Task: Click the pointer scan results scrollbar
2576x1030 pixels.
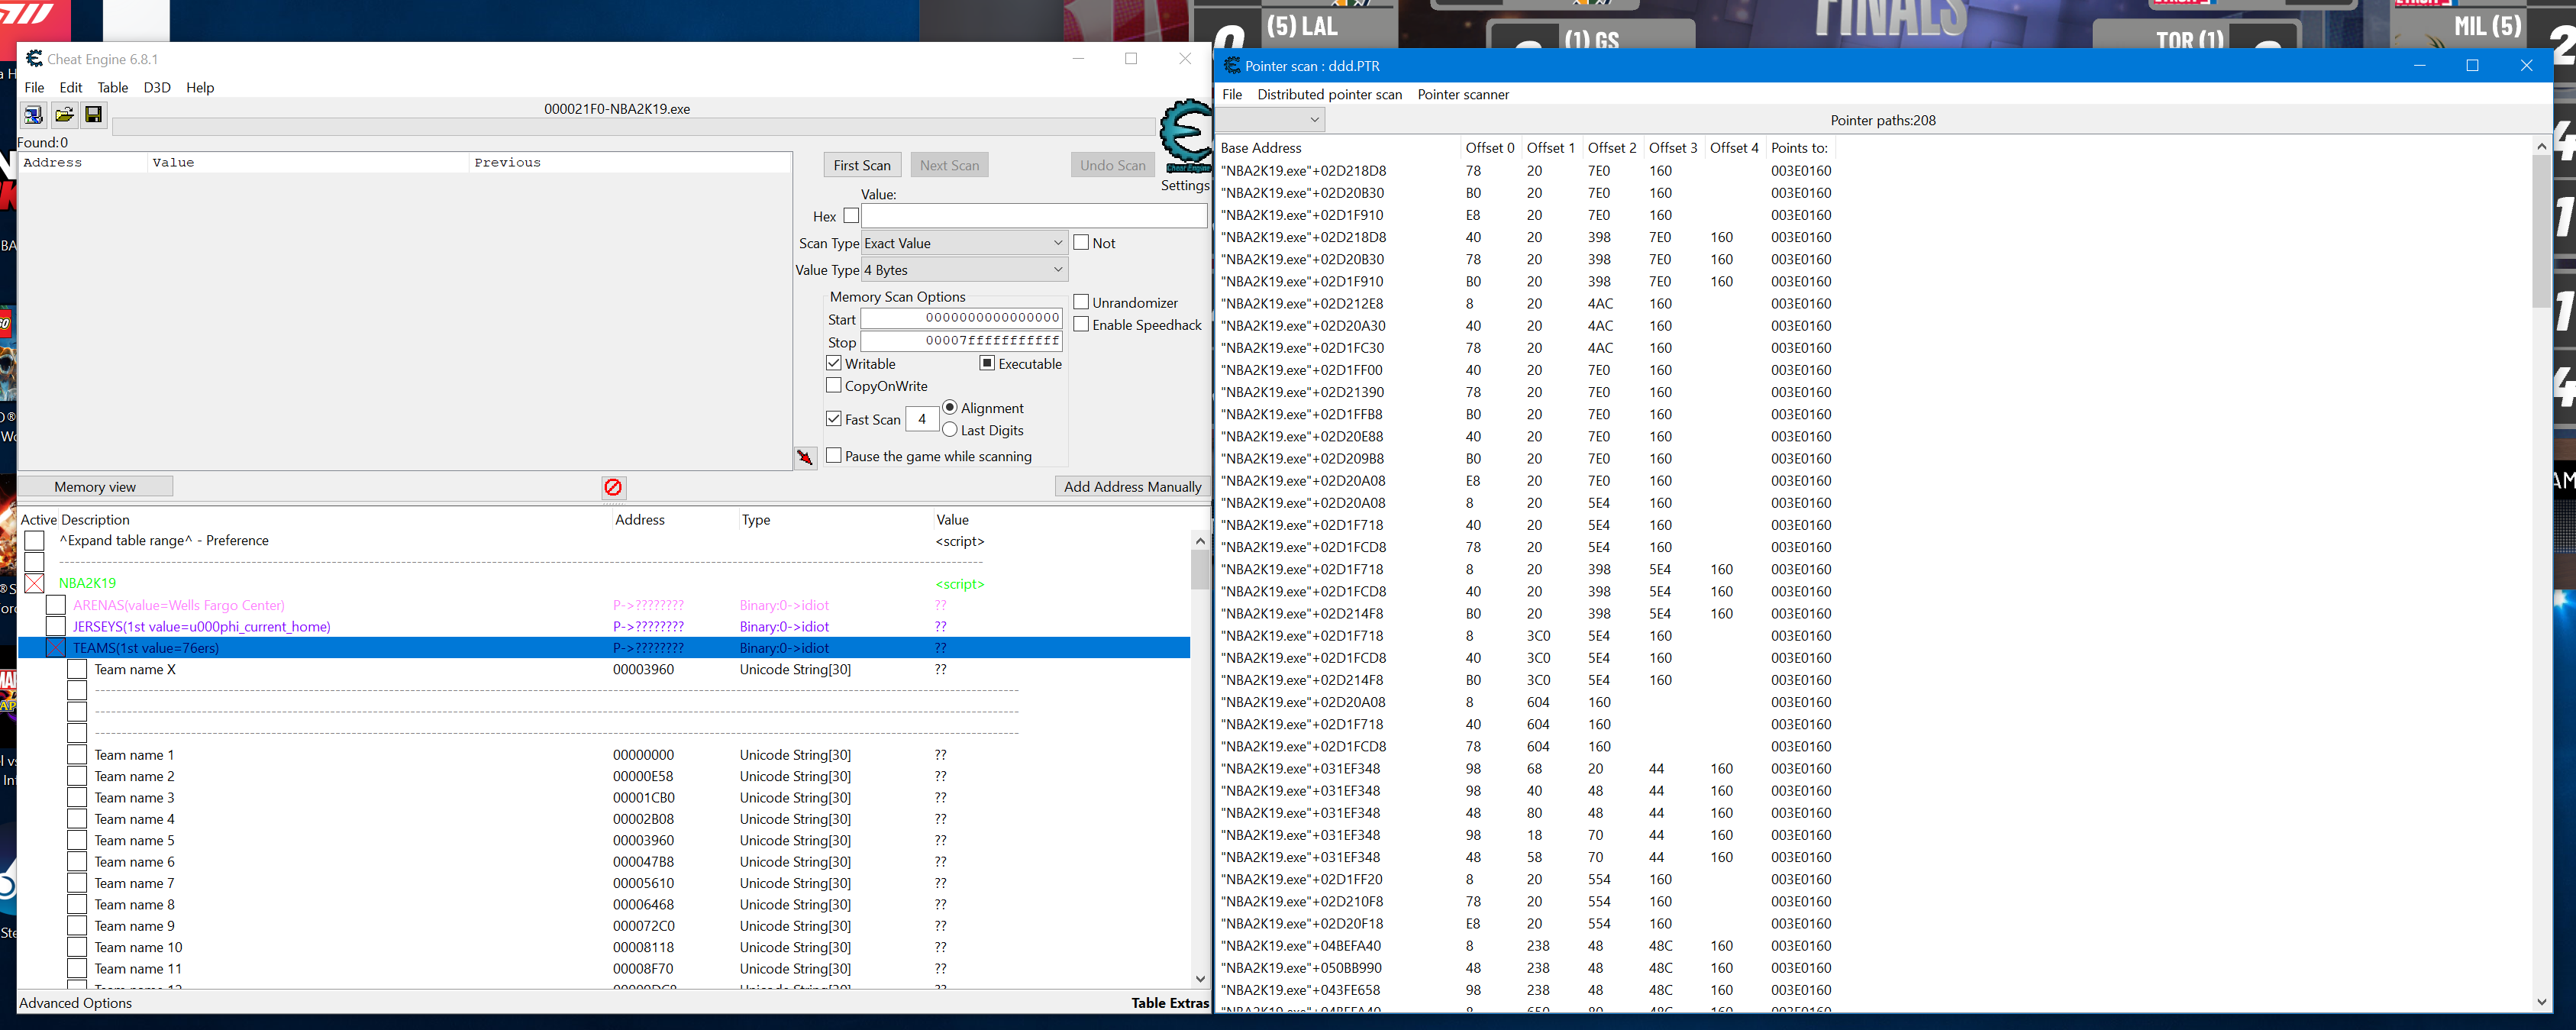Action: pos(2541,575)
